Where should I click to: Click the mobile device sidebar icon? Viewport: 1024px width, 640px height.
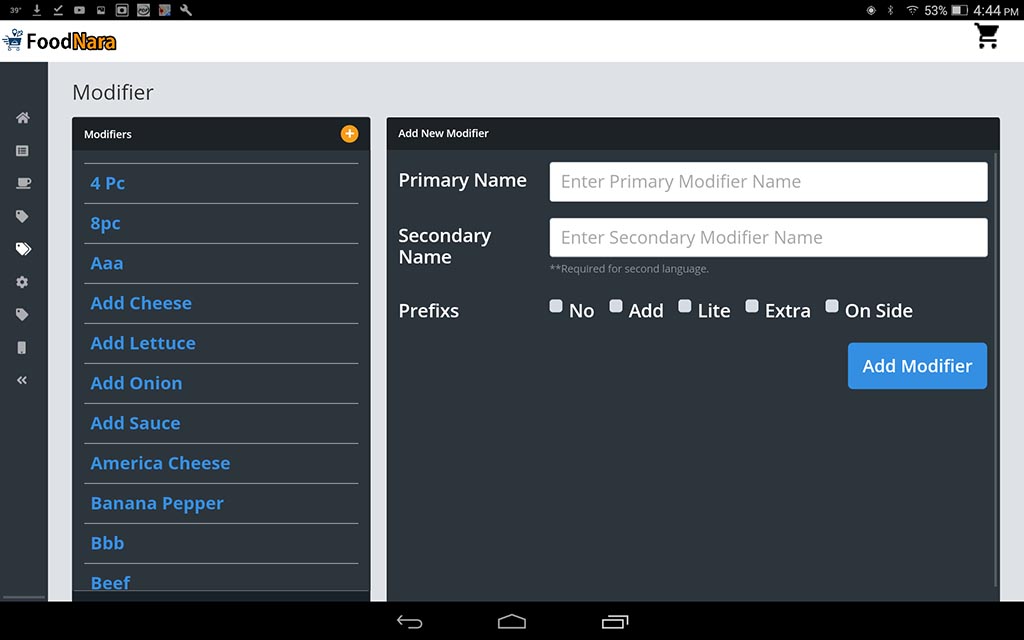22,348
